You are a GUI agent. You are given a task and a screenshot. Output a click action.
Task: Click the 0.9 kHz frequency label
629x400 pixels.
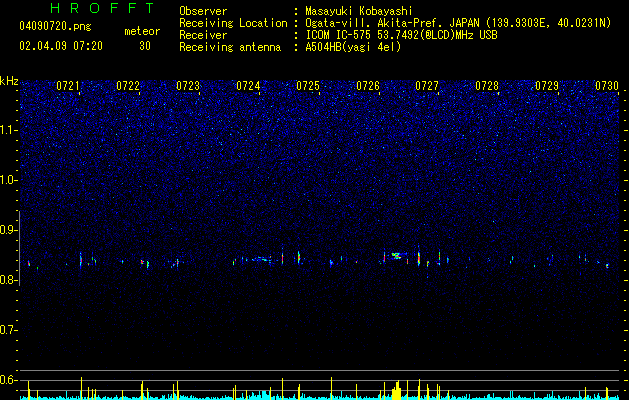pyautogui.click(x=8, y=230)
